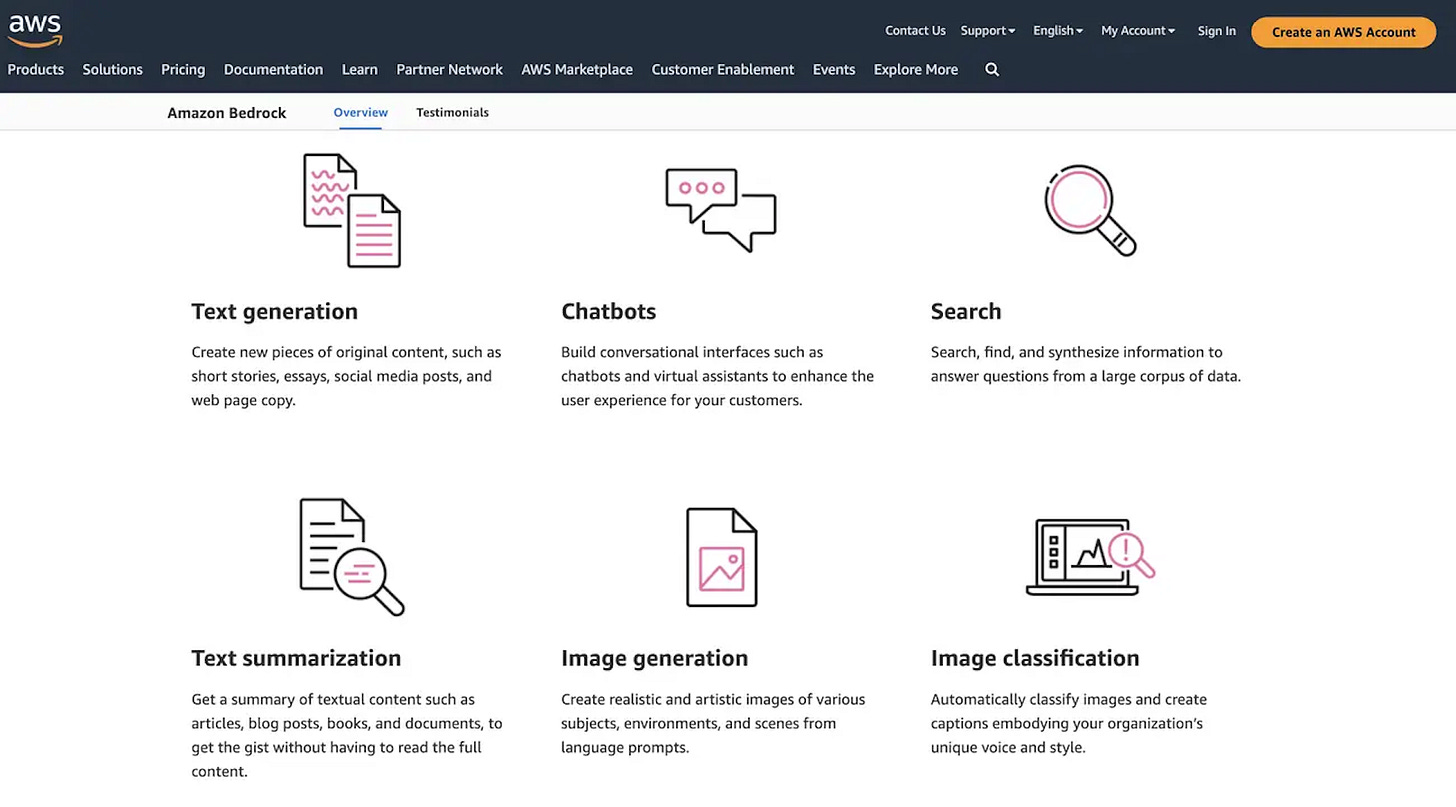The height and width of the screenshot is (807, 1456).
Task: Click the Image classification laptop icon
Action: point(1090,557)
